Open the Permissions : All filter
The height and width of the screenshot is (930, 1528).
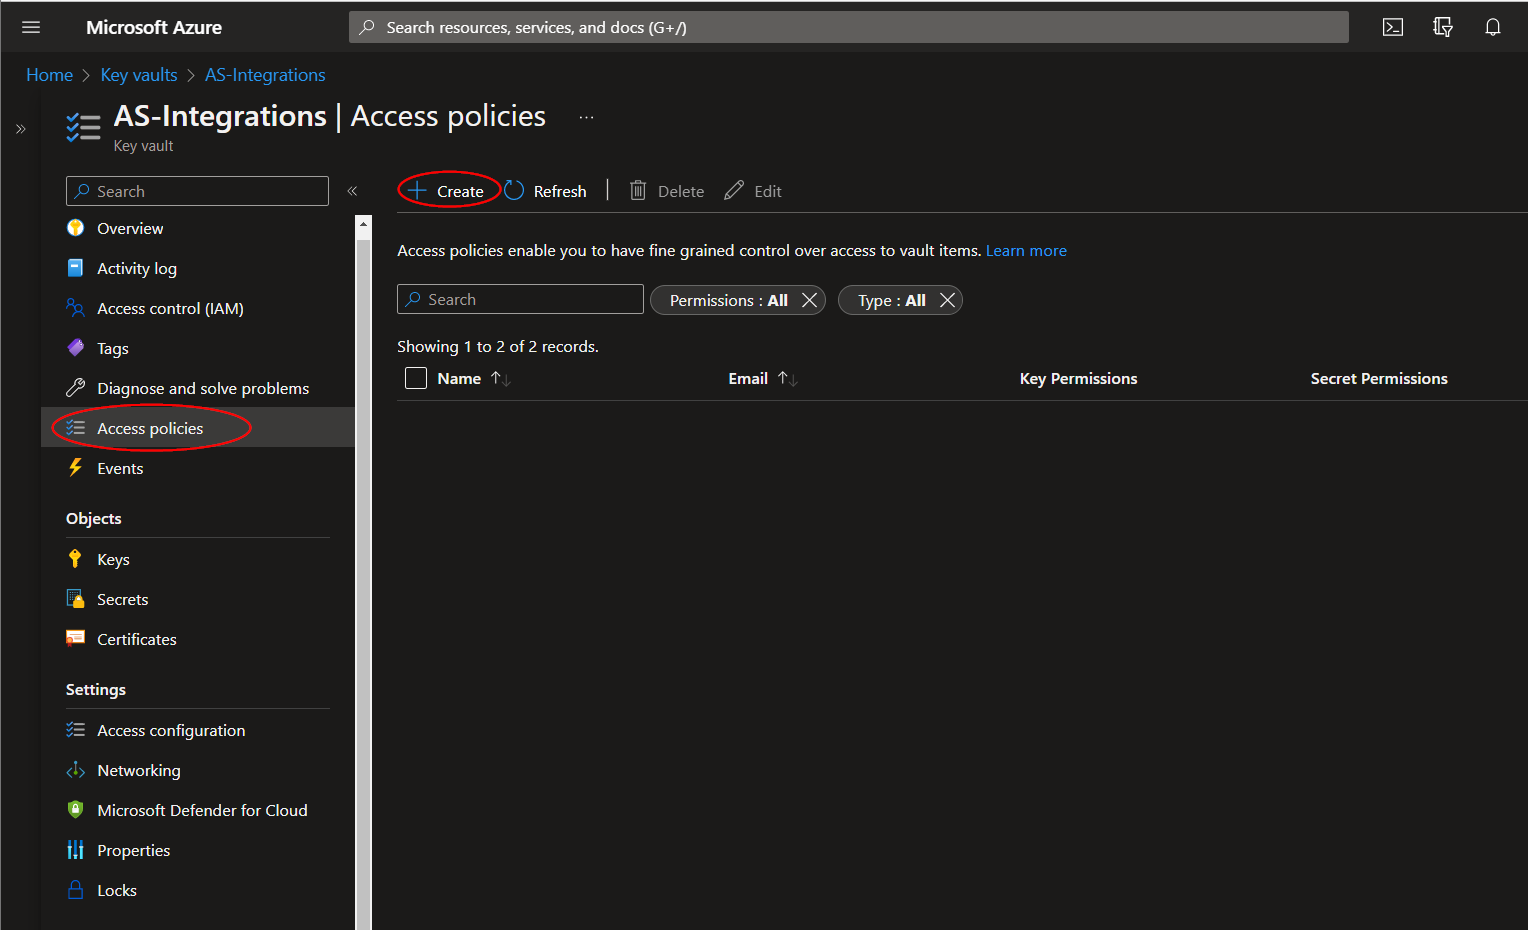[x=728, y=300]
